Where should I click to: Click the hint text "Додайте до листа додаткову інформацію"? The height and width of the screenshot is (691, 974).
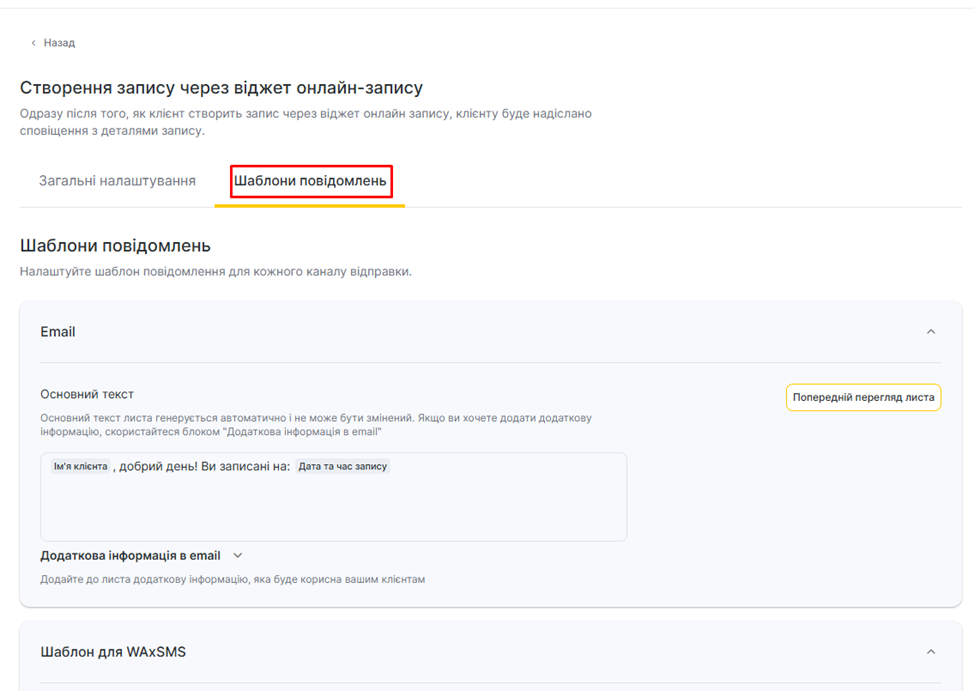click(x=232, y=579)
